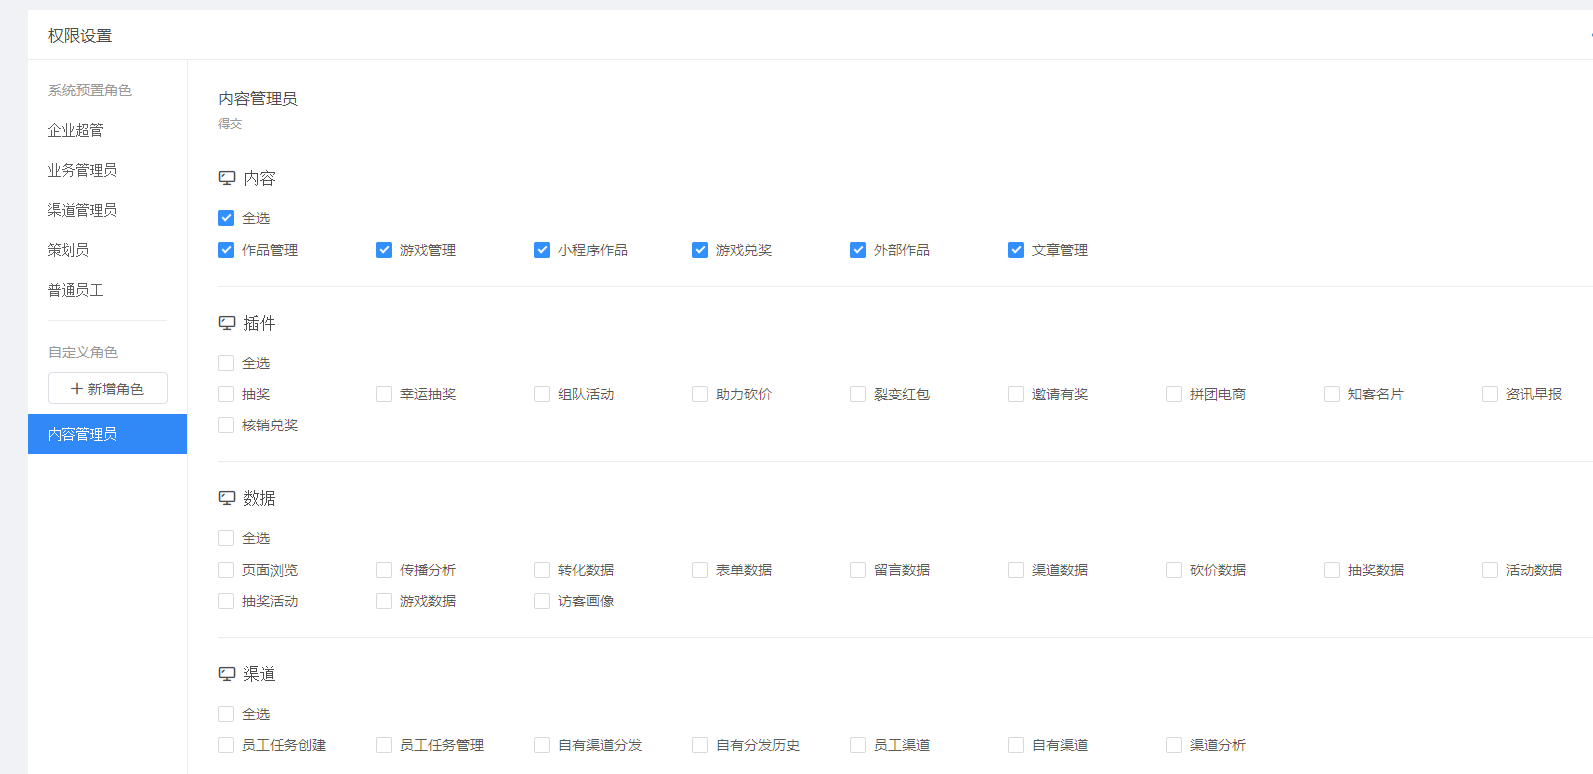Tick 自有渠道 checkbox
The image size is (1593, 774).
click(1016, 745)
